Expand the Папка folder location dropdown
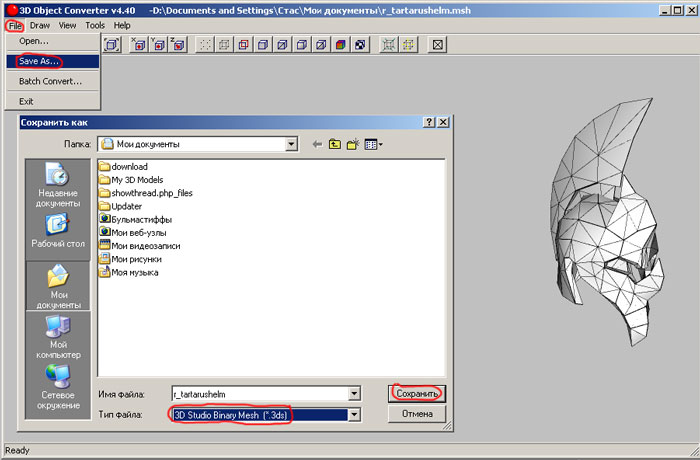 coord(291,144)
